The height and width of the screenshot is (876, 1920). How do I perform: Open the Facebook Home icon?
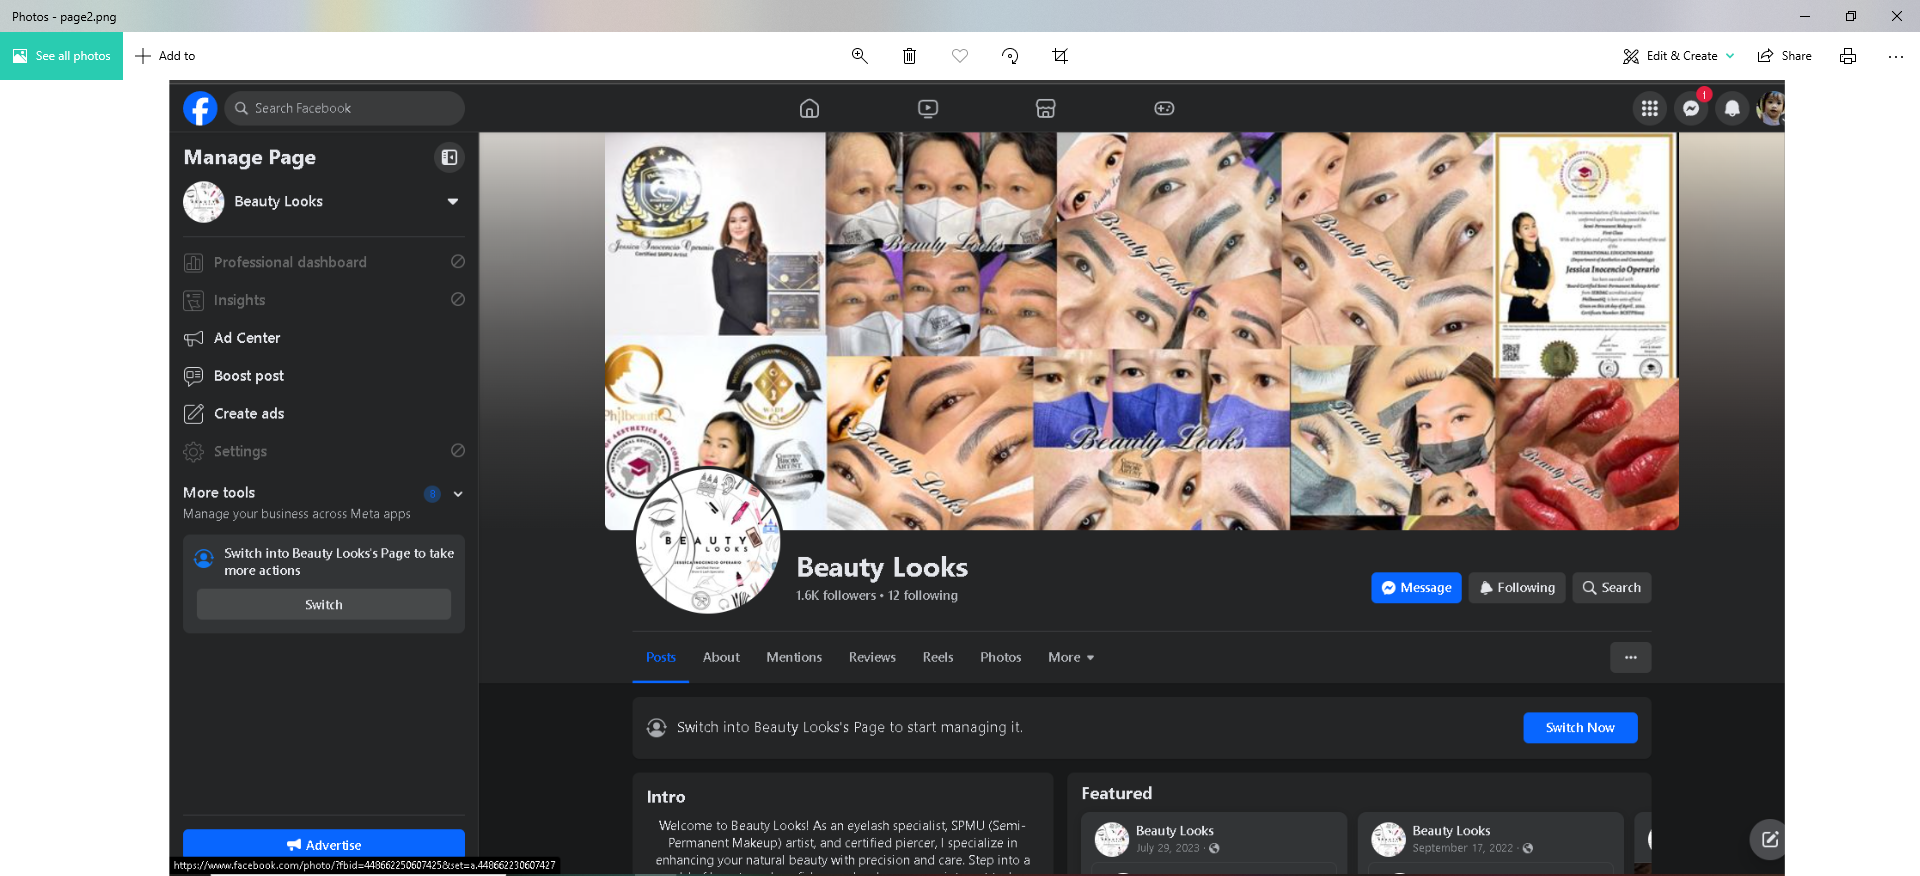[809, 108]
